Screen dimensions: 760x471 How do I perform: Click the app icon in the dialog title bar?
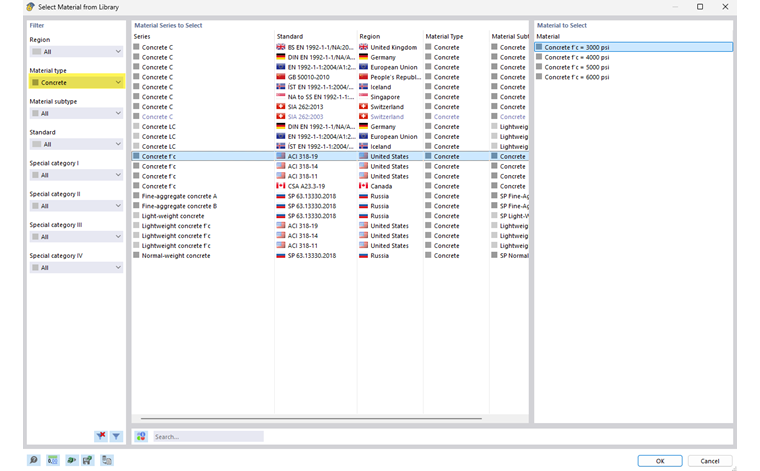31,7
